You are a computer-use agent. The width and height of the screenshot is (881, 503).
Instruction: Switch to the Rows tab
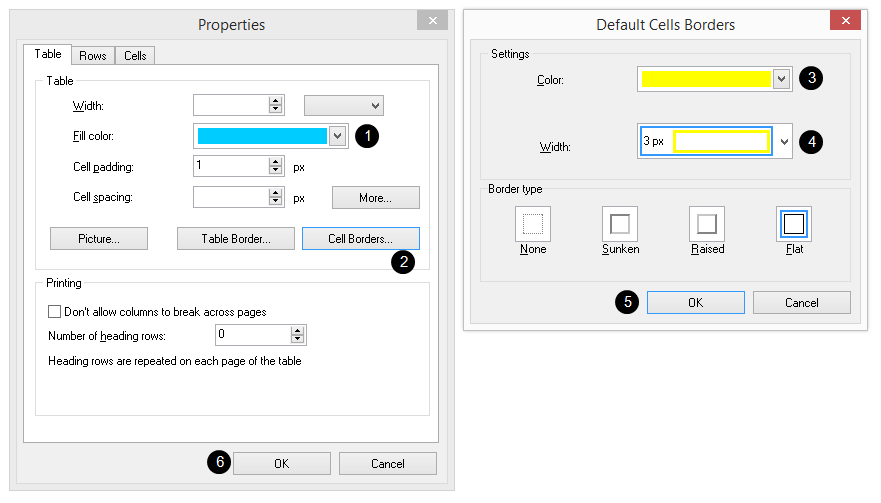coord(93,56)
